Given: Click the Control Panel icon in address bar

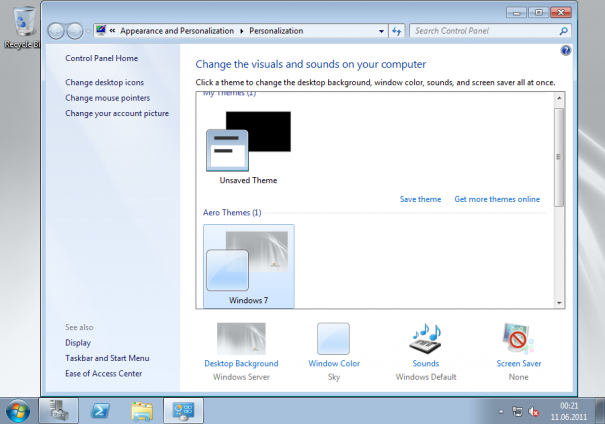Looking at the screenshot, I should click(x=101, y=30).
